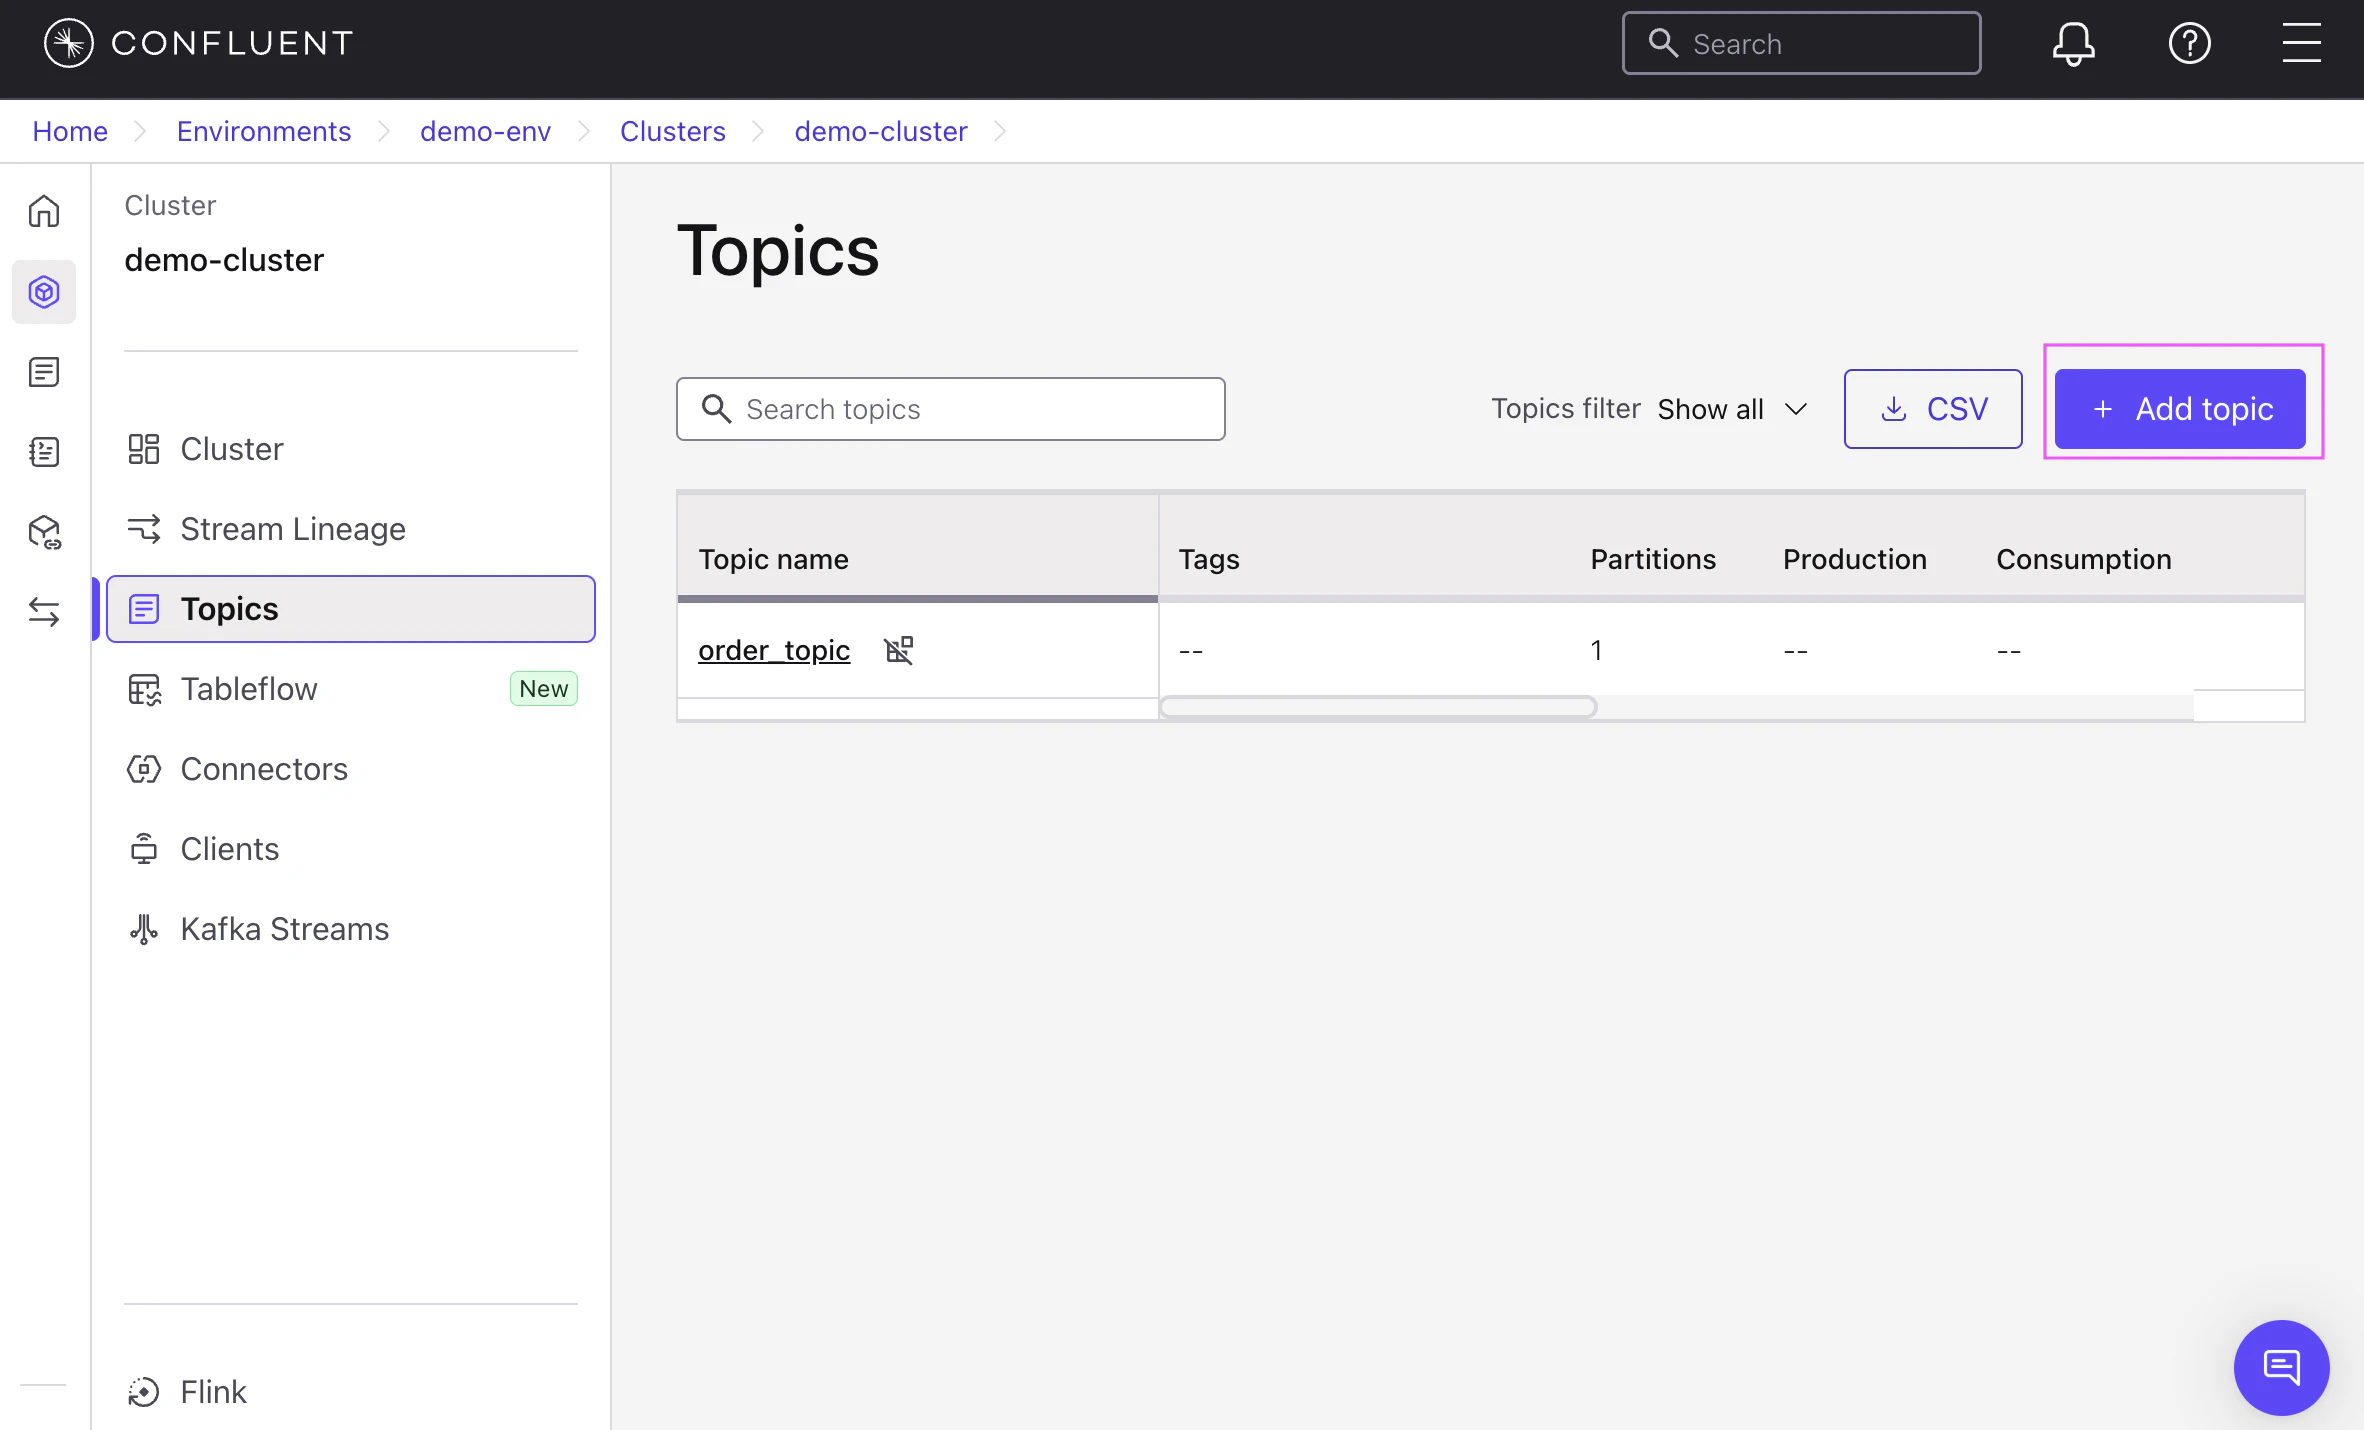This screenshot has height=1430, width=2364.
Task: Click the Topics icon in sidebar
Action: tap(144, 609)
